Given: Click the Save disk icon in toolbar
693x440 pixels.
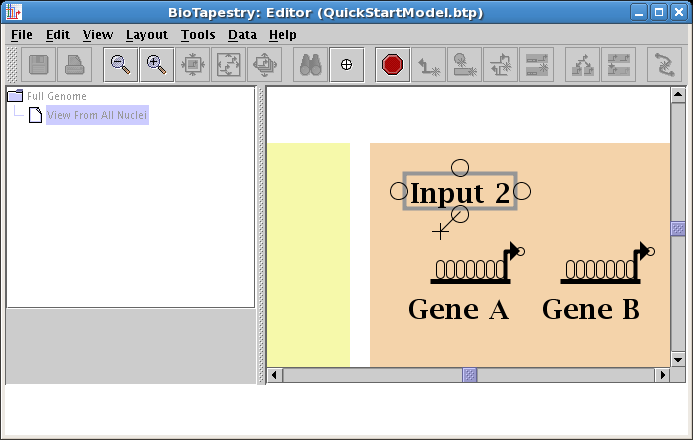Looking at the screenshot, I should [x=39, y=65].
